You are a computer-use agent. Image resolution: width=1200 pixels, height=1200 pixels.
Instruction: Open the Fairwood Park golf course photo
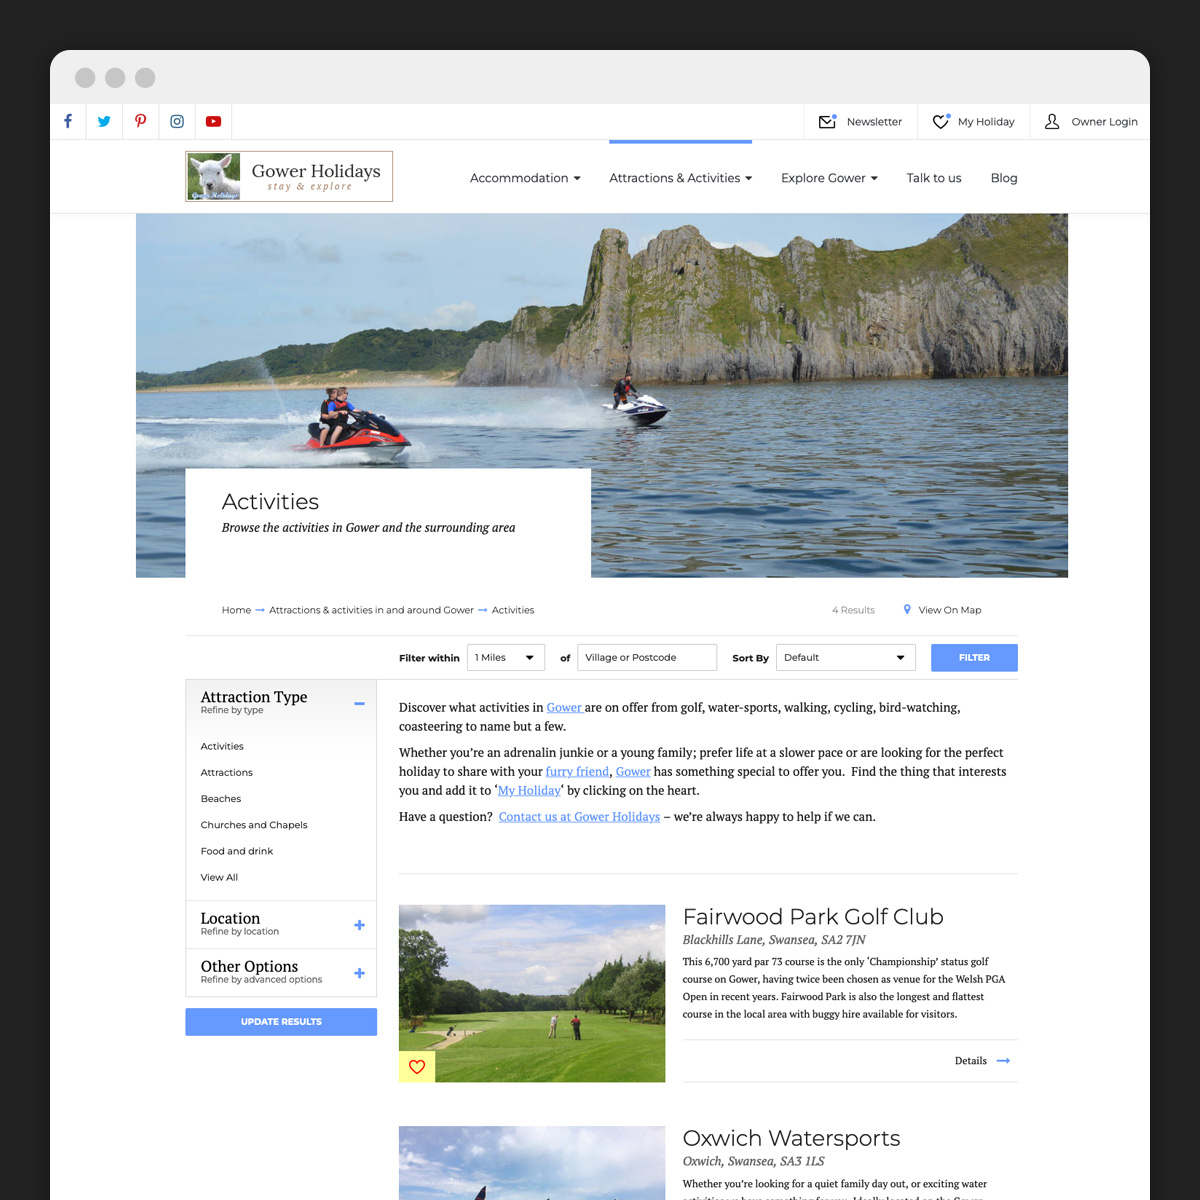click(532, 993)
